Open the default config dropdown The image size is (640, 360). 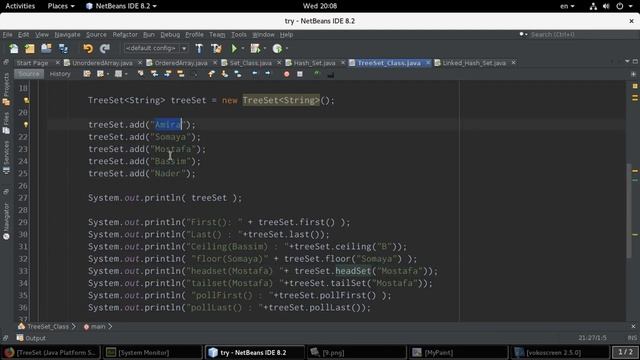point(184,49)
